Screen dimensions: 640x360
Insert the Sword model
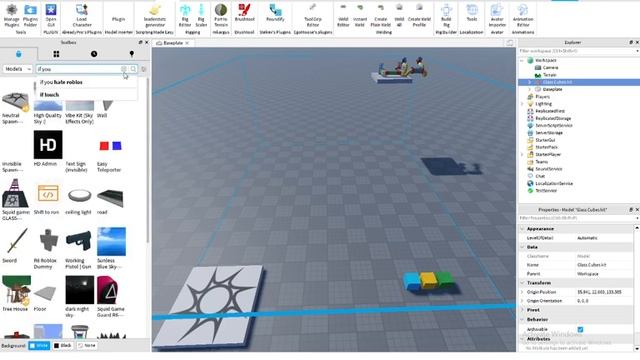16,242
